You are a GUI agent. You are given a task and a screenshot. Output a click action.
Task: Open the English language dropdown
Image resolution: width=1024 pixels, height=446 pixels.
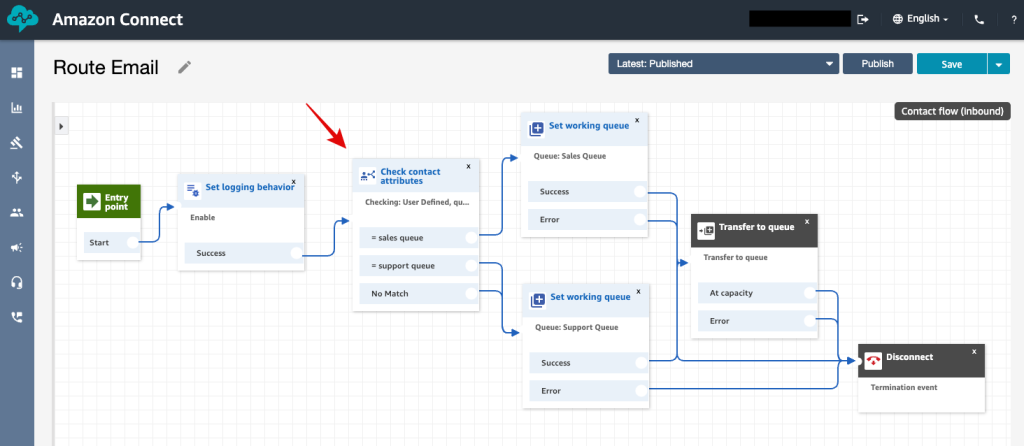pos(921,19)
